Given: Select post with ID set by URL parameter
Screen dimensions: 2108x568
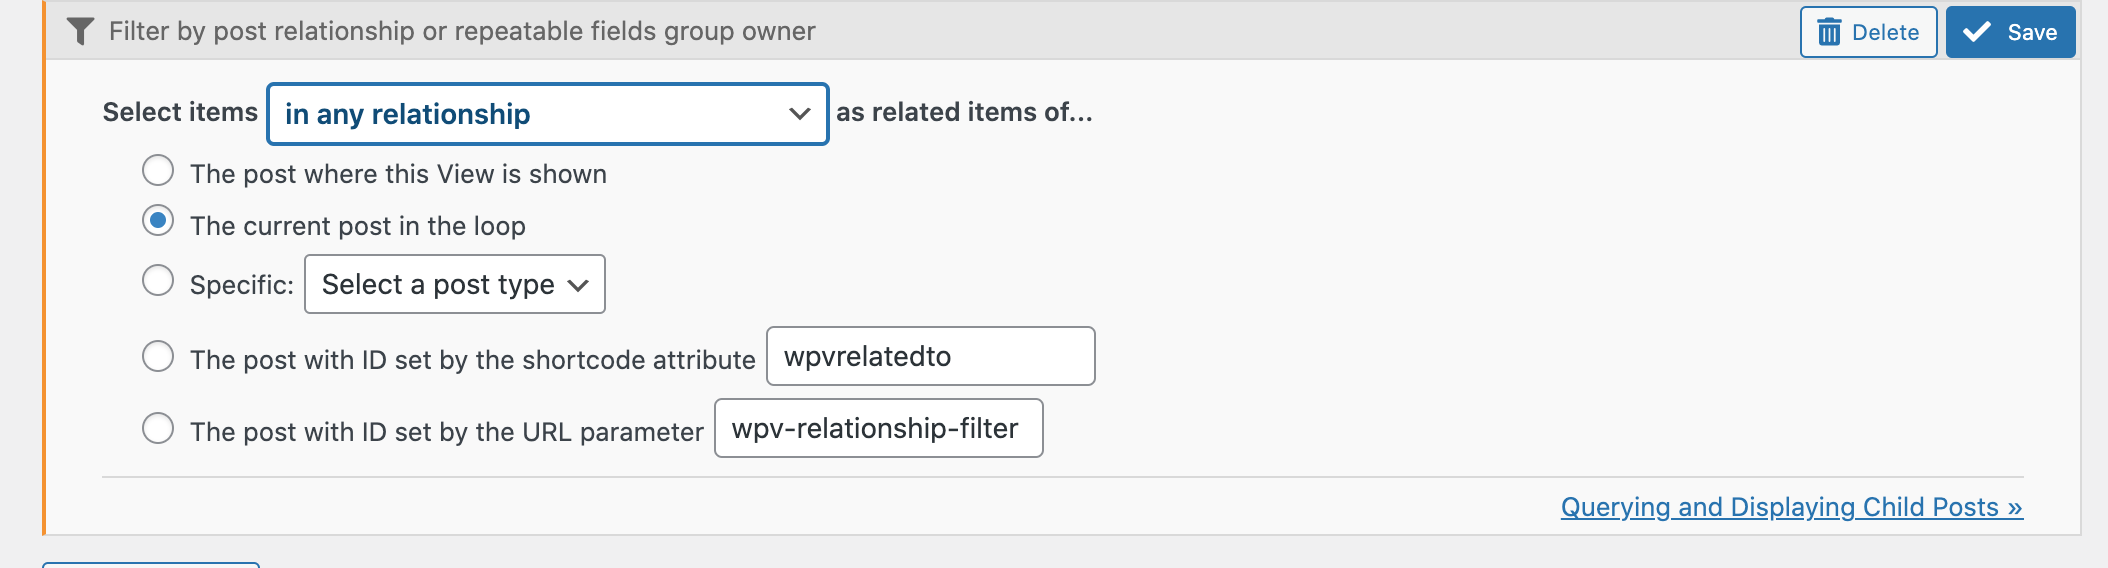Looking at the screenshot, I should (158, 428).
